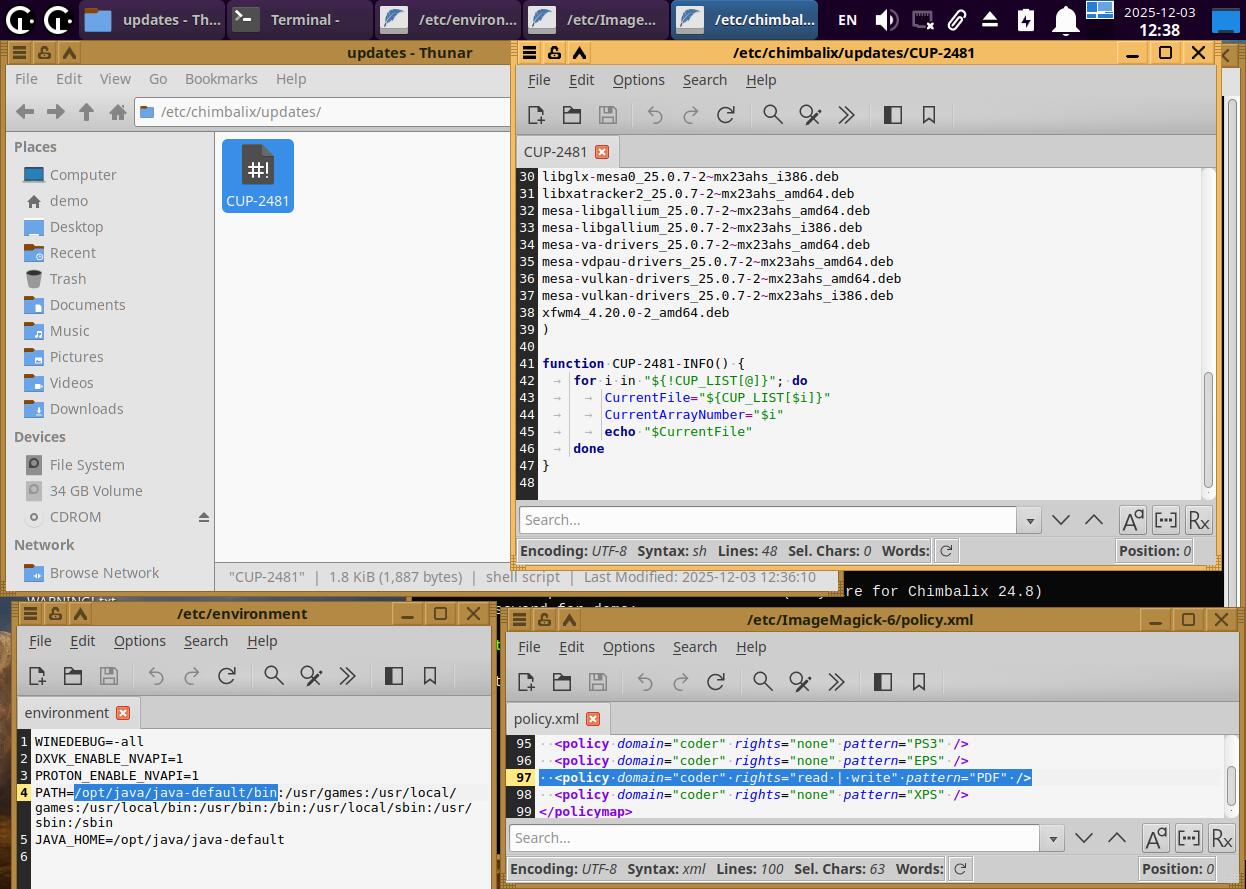The width and height of the screenshot is (1246, 889).
Task: Enable Regex search in CUP-2481 search bar
Action: click(x=1198, y=520)
